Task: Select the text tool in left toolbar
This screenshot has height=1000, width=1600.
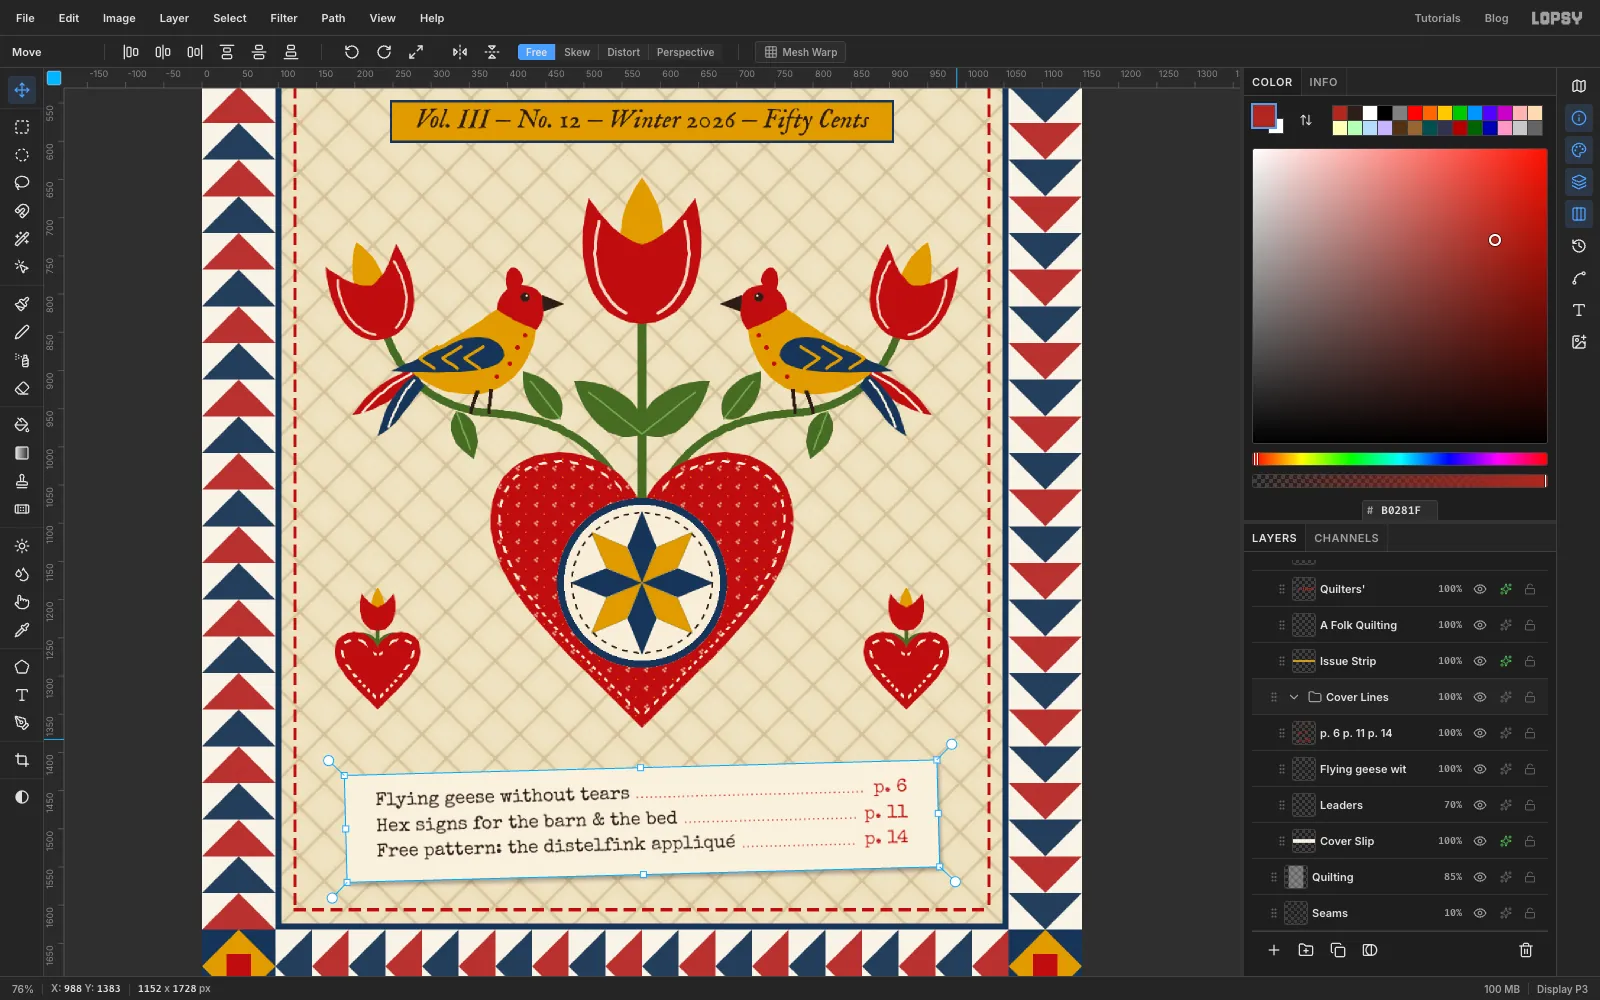Action: pyautogui.click(x=22, y=695)
